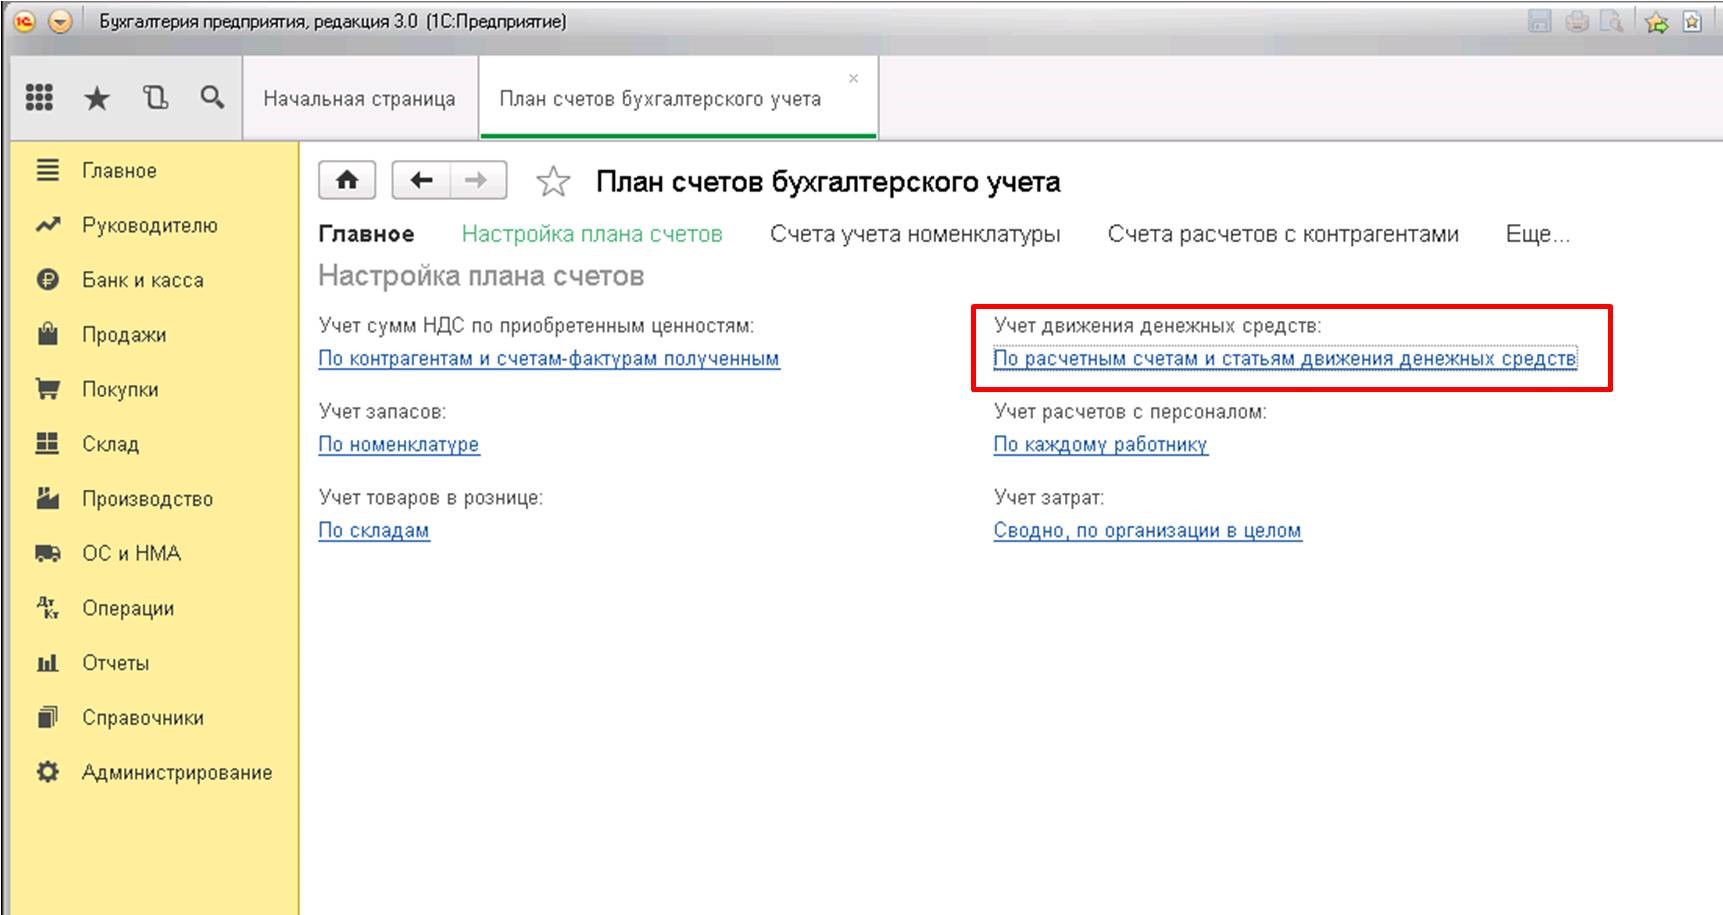Close the План счетов бухгалтерского учета tab
The width and height of the screenshot is (1723, 915).
point(853,78)
